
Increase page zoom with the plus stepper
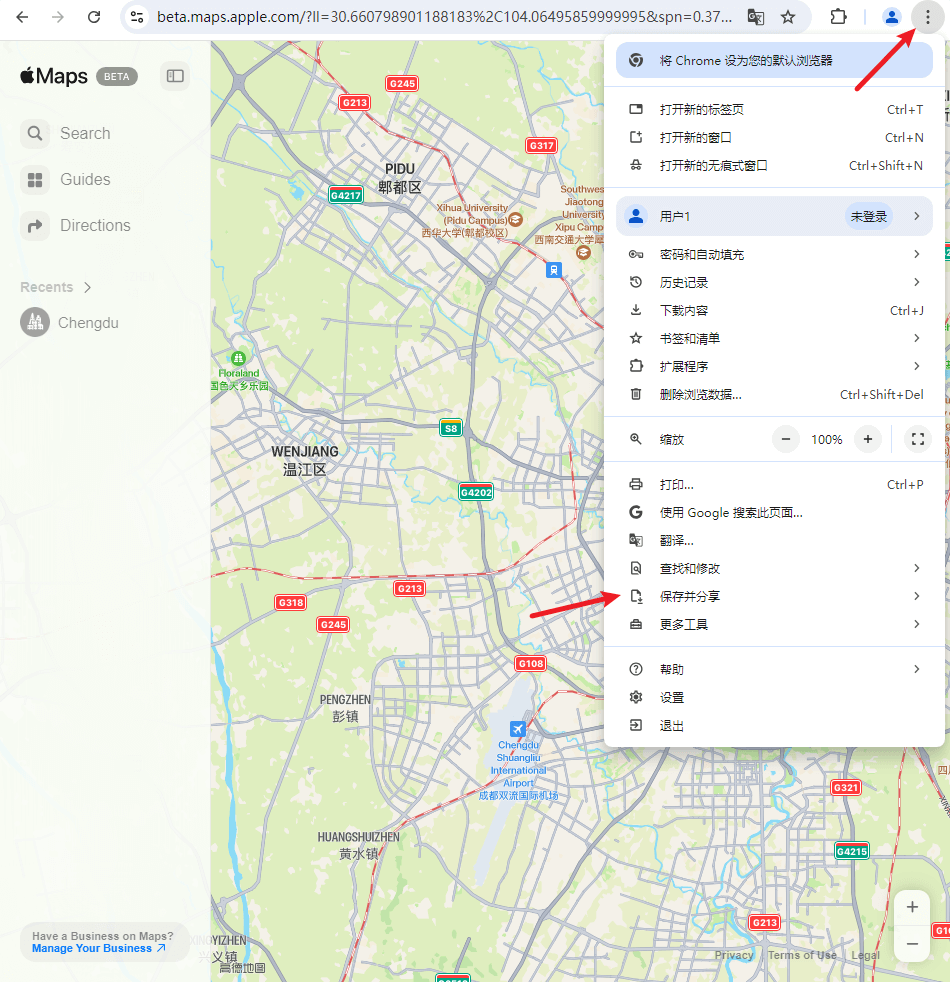click(867, 438)
